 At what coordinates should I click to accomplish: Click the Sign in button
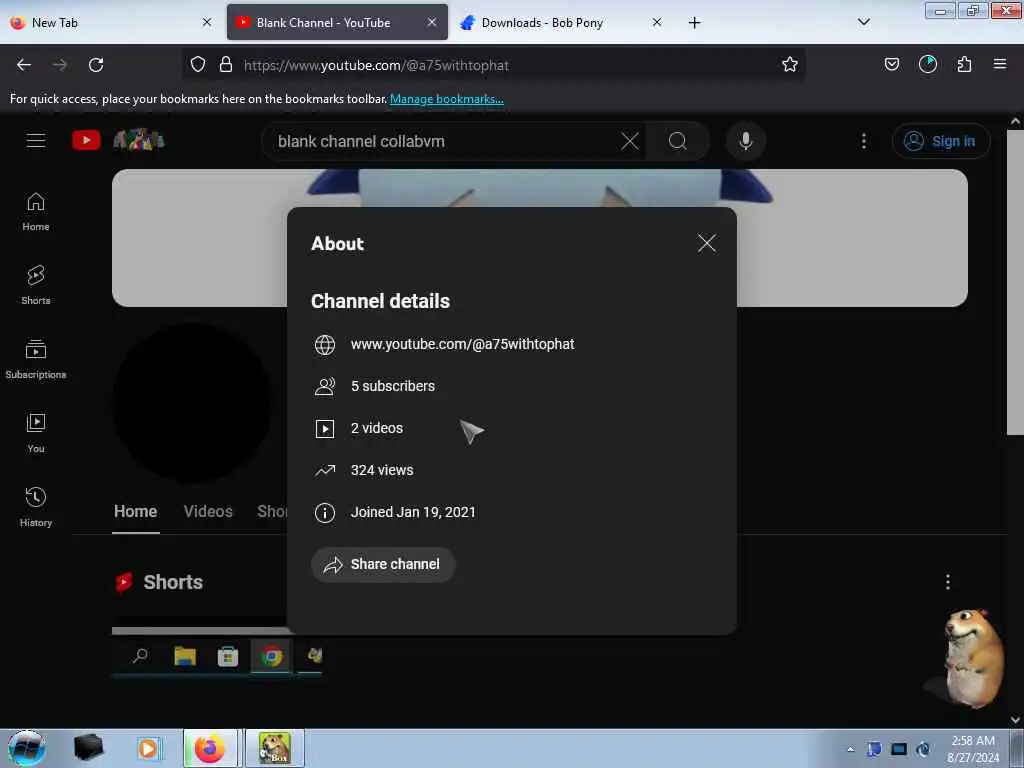coord(940,141)
